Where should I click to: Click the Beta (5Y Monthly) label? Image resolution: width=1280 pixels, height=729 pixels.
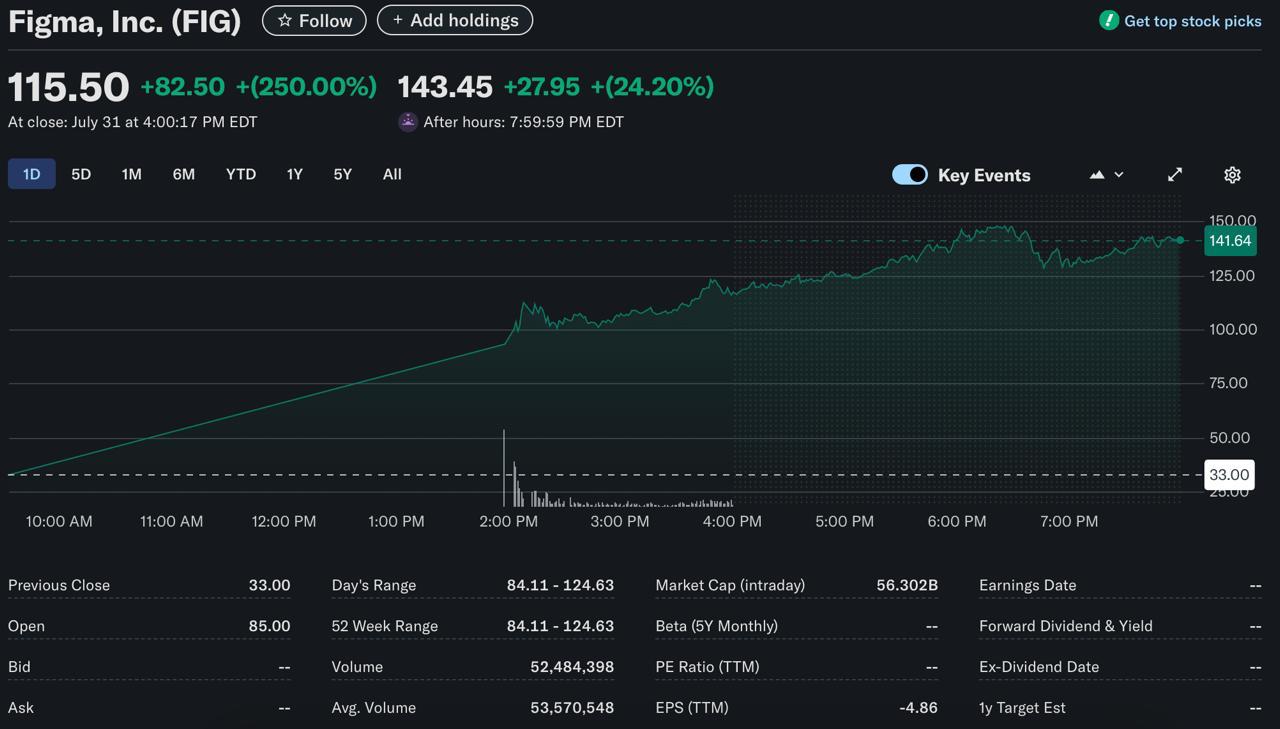coord(716,626)
